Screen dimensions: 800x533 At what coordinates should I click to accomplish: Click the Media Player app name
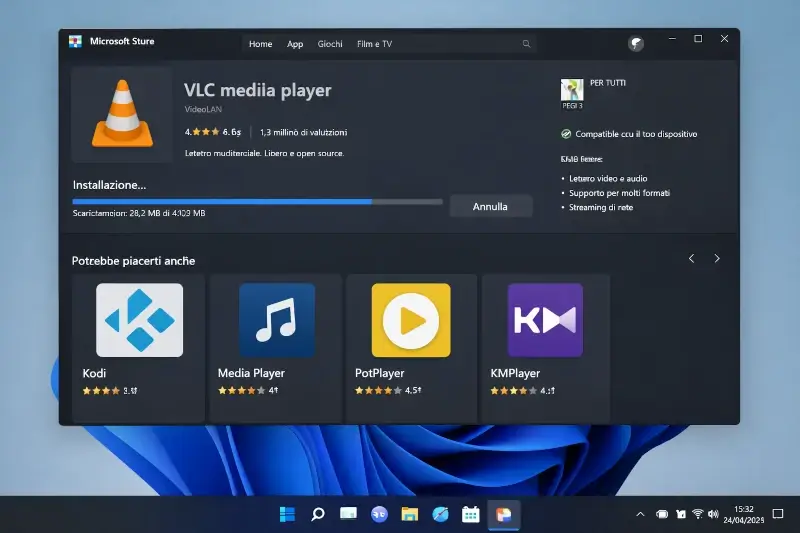(x=252, y=373)
